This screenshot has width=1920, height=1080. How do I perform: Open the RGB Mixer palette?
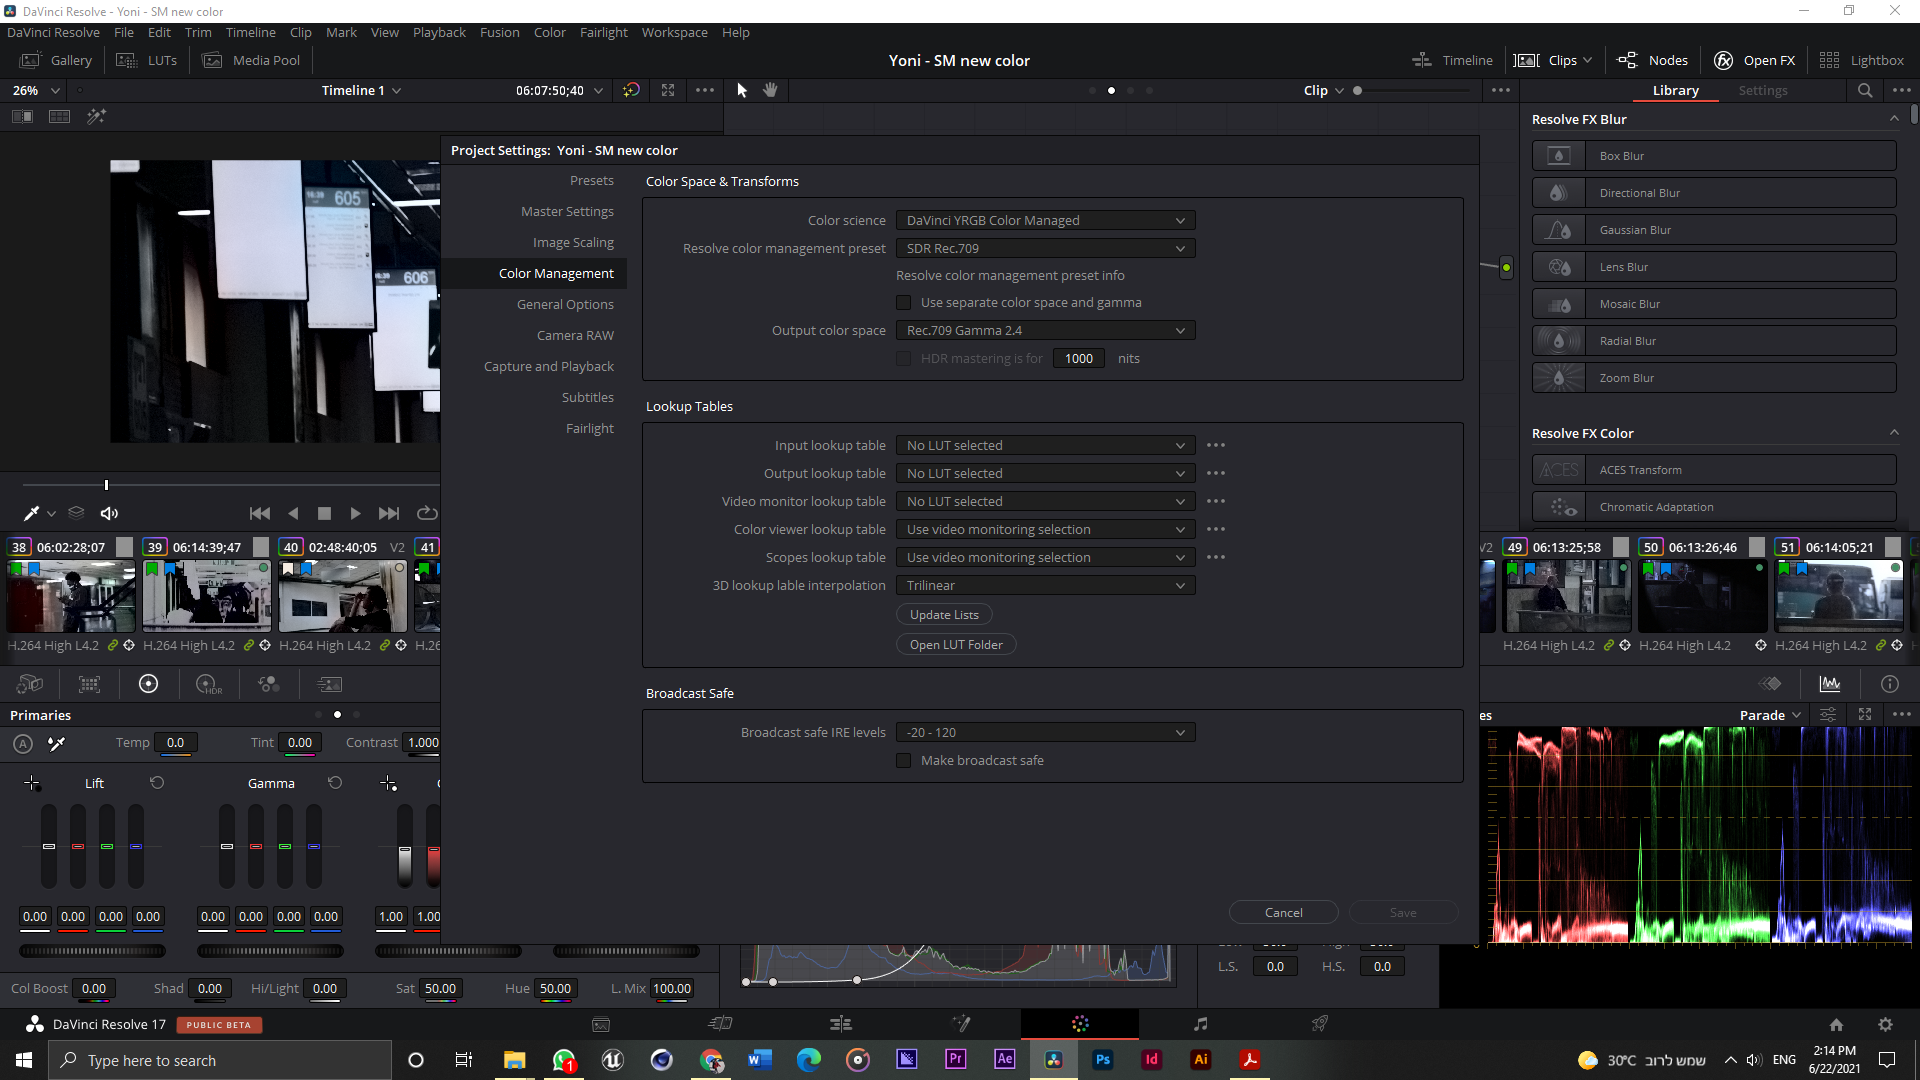pos(268,684)
